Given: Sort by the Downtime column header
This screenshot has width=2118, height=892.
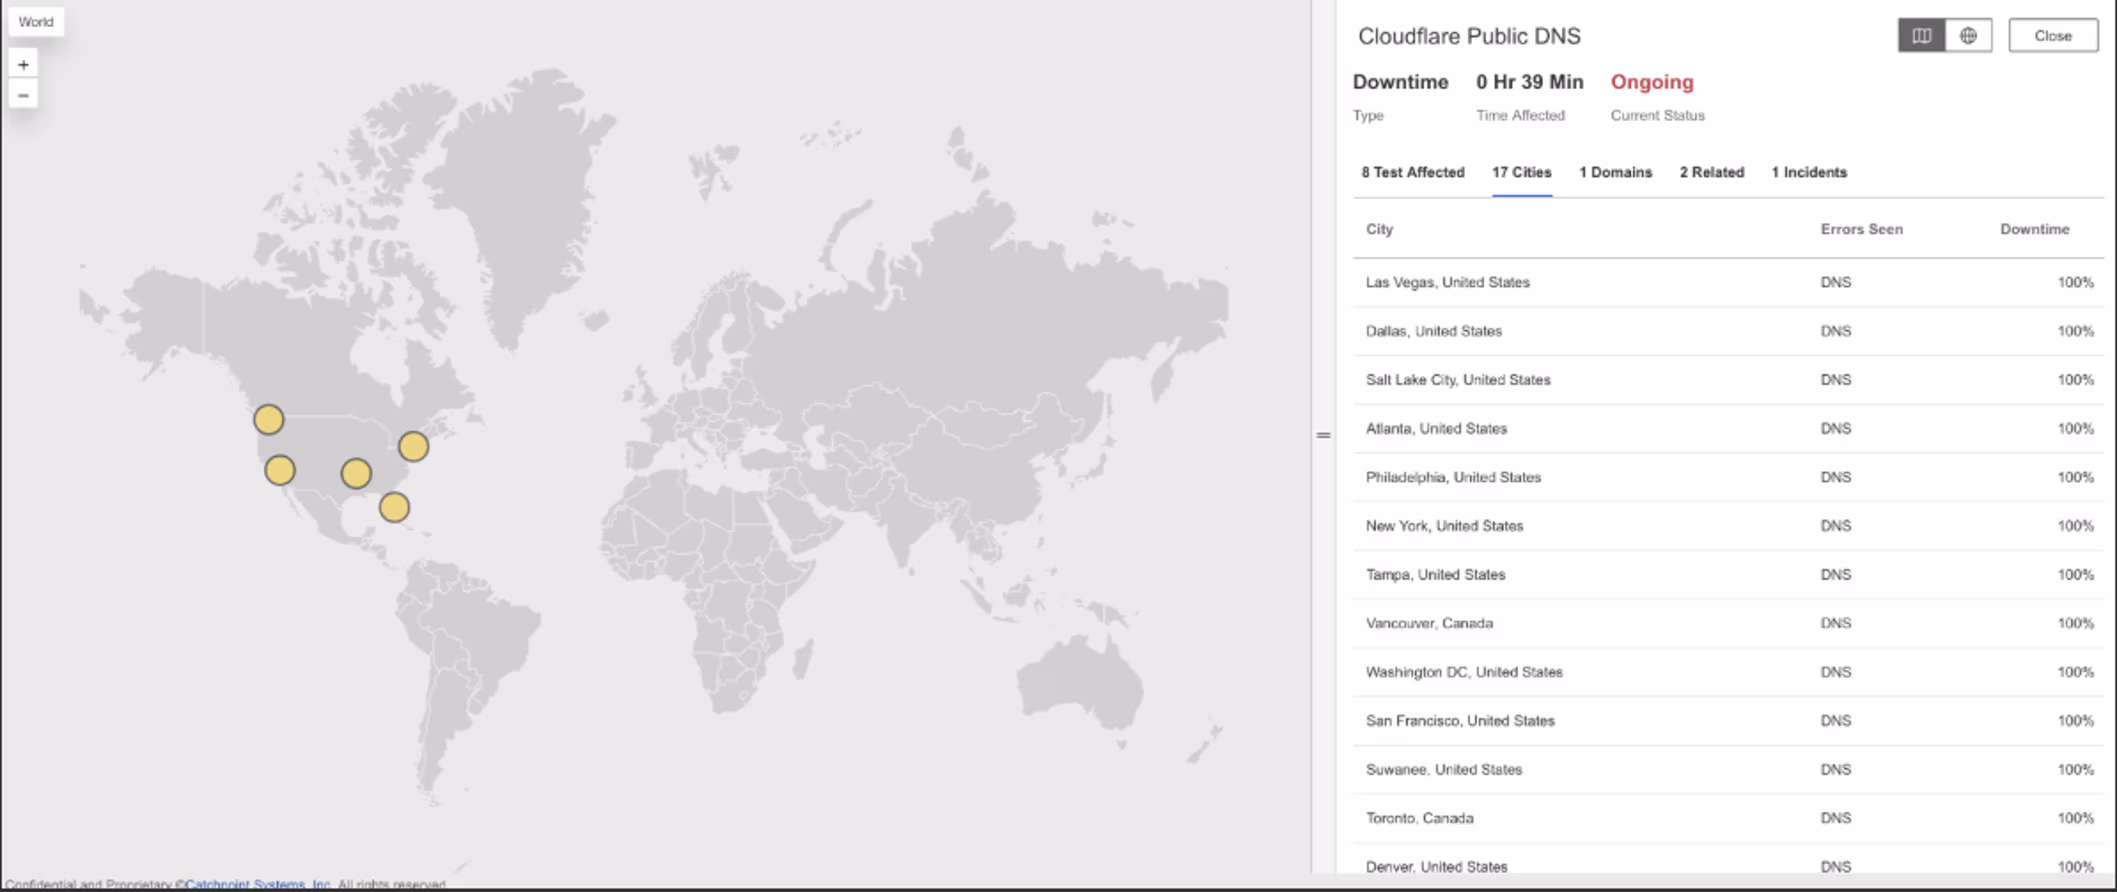Looking at the screenshot, I should [x=2034, y=229].
